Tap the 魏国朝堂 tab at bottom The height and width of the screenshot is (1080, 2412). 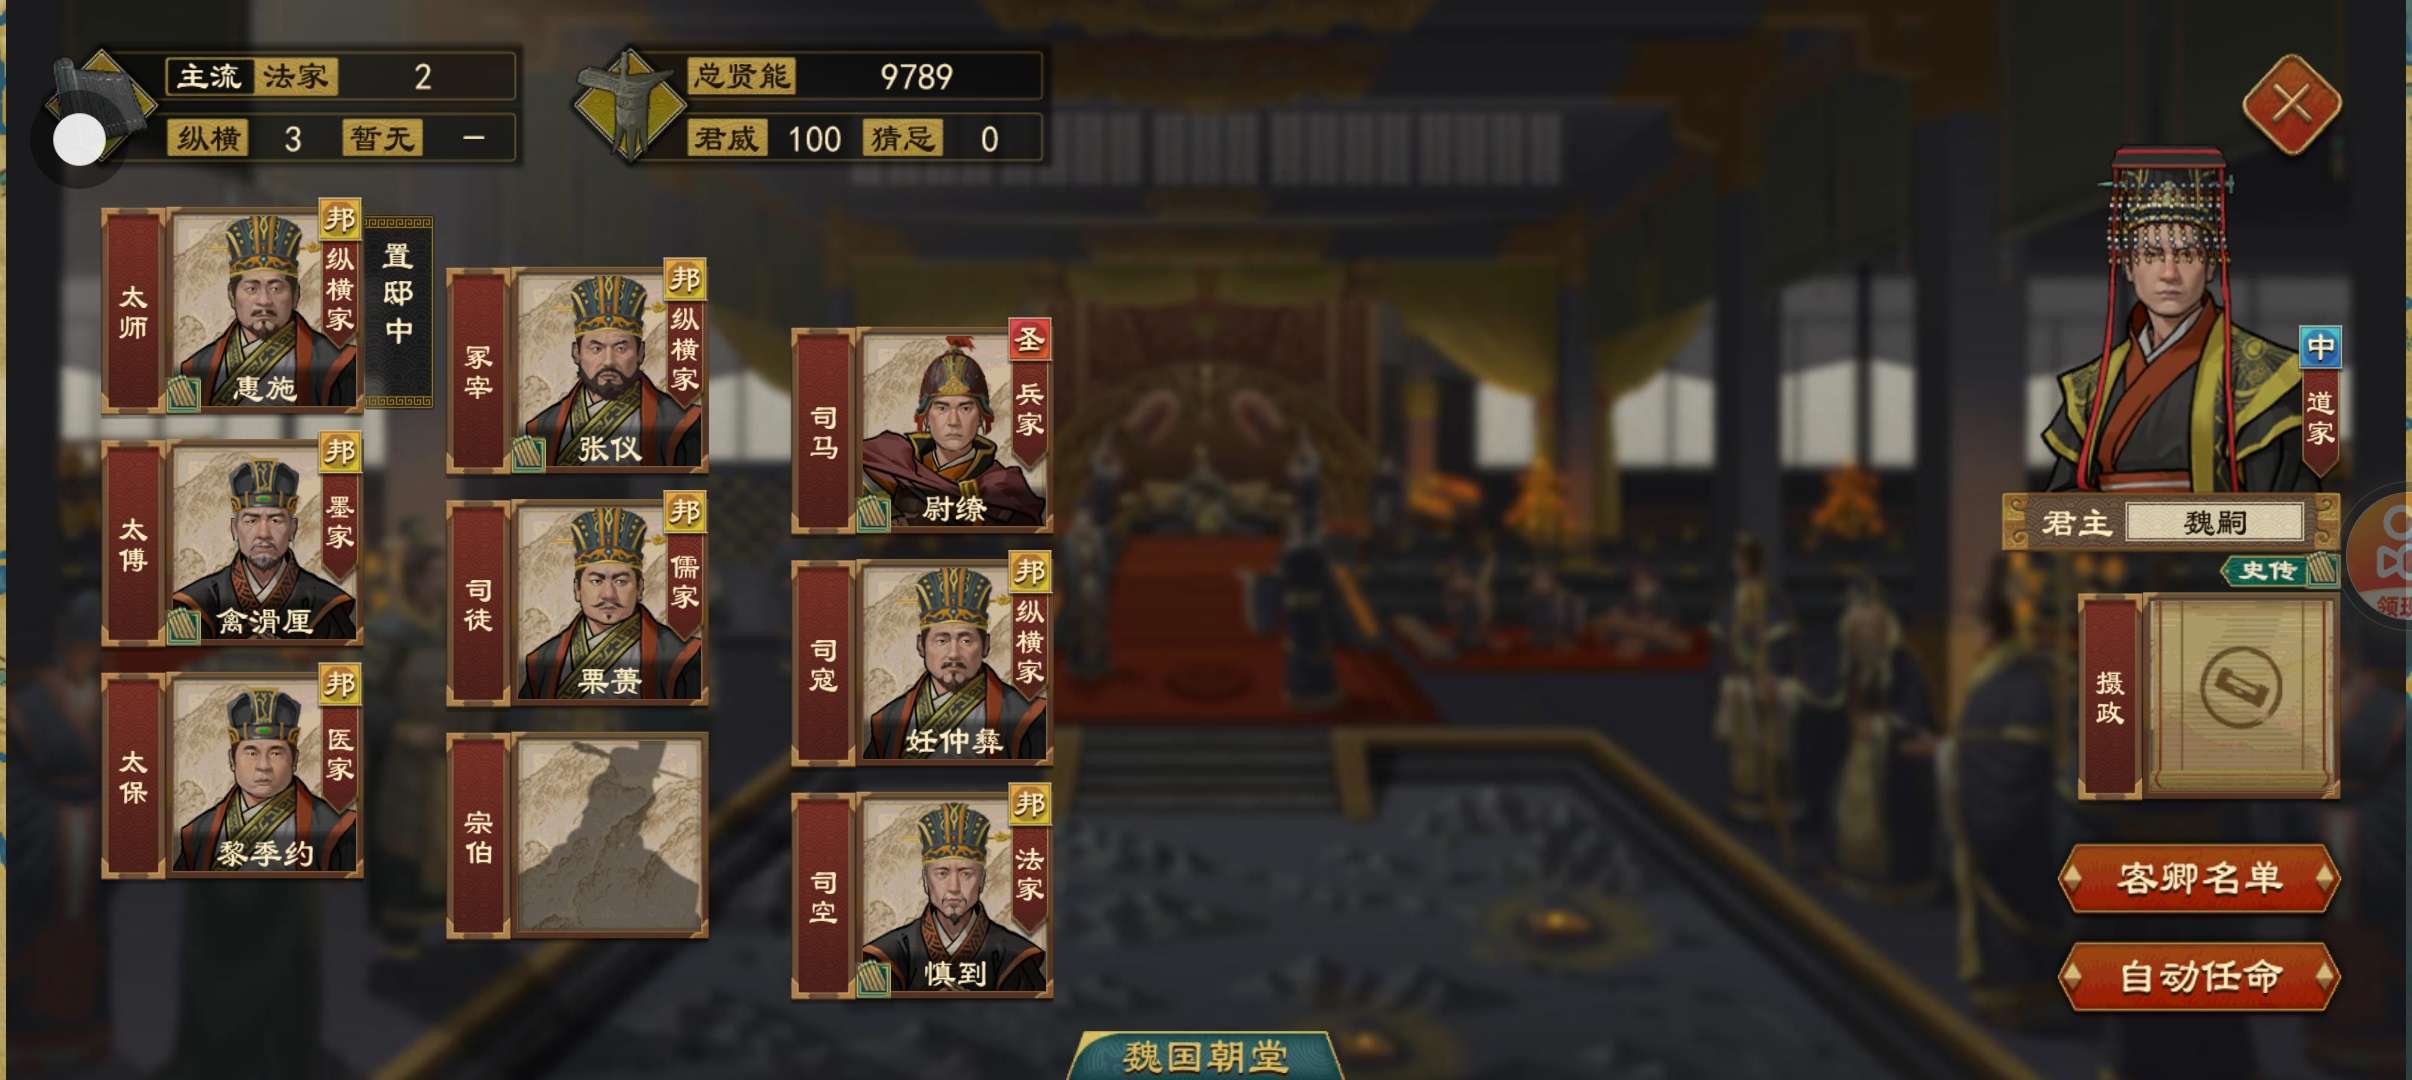[x=1205, y=1056]
